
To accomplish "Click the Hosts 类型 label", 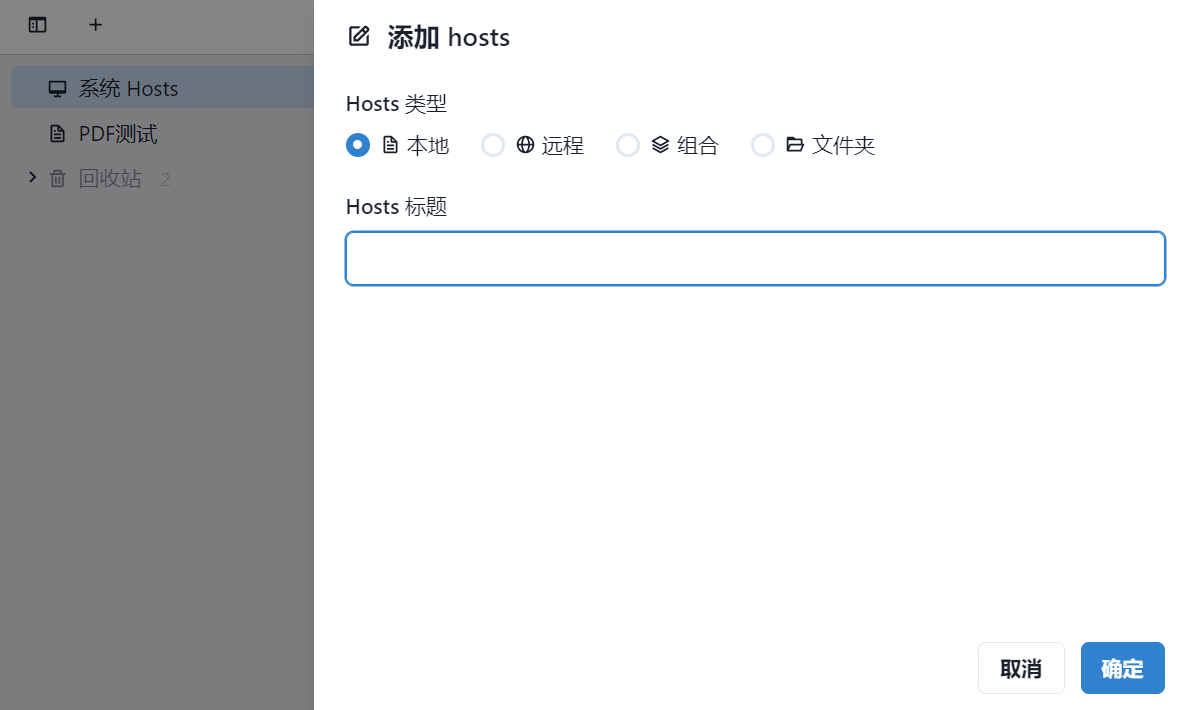I will click(396, 104).
